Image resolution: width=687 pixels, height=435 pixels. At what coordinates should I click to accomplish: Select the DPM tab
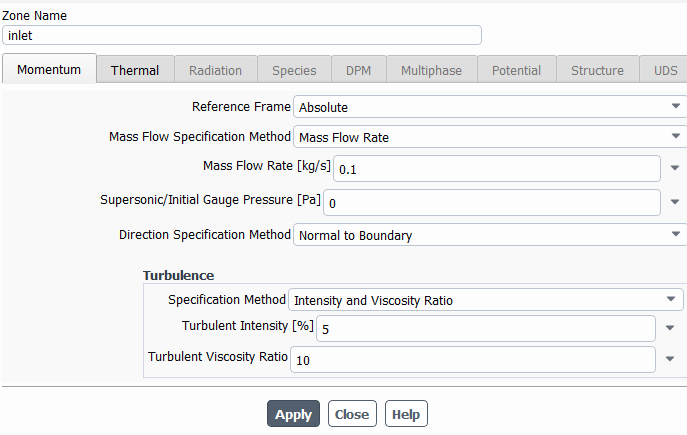[x=358, y=70]
